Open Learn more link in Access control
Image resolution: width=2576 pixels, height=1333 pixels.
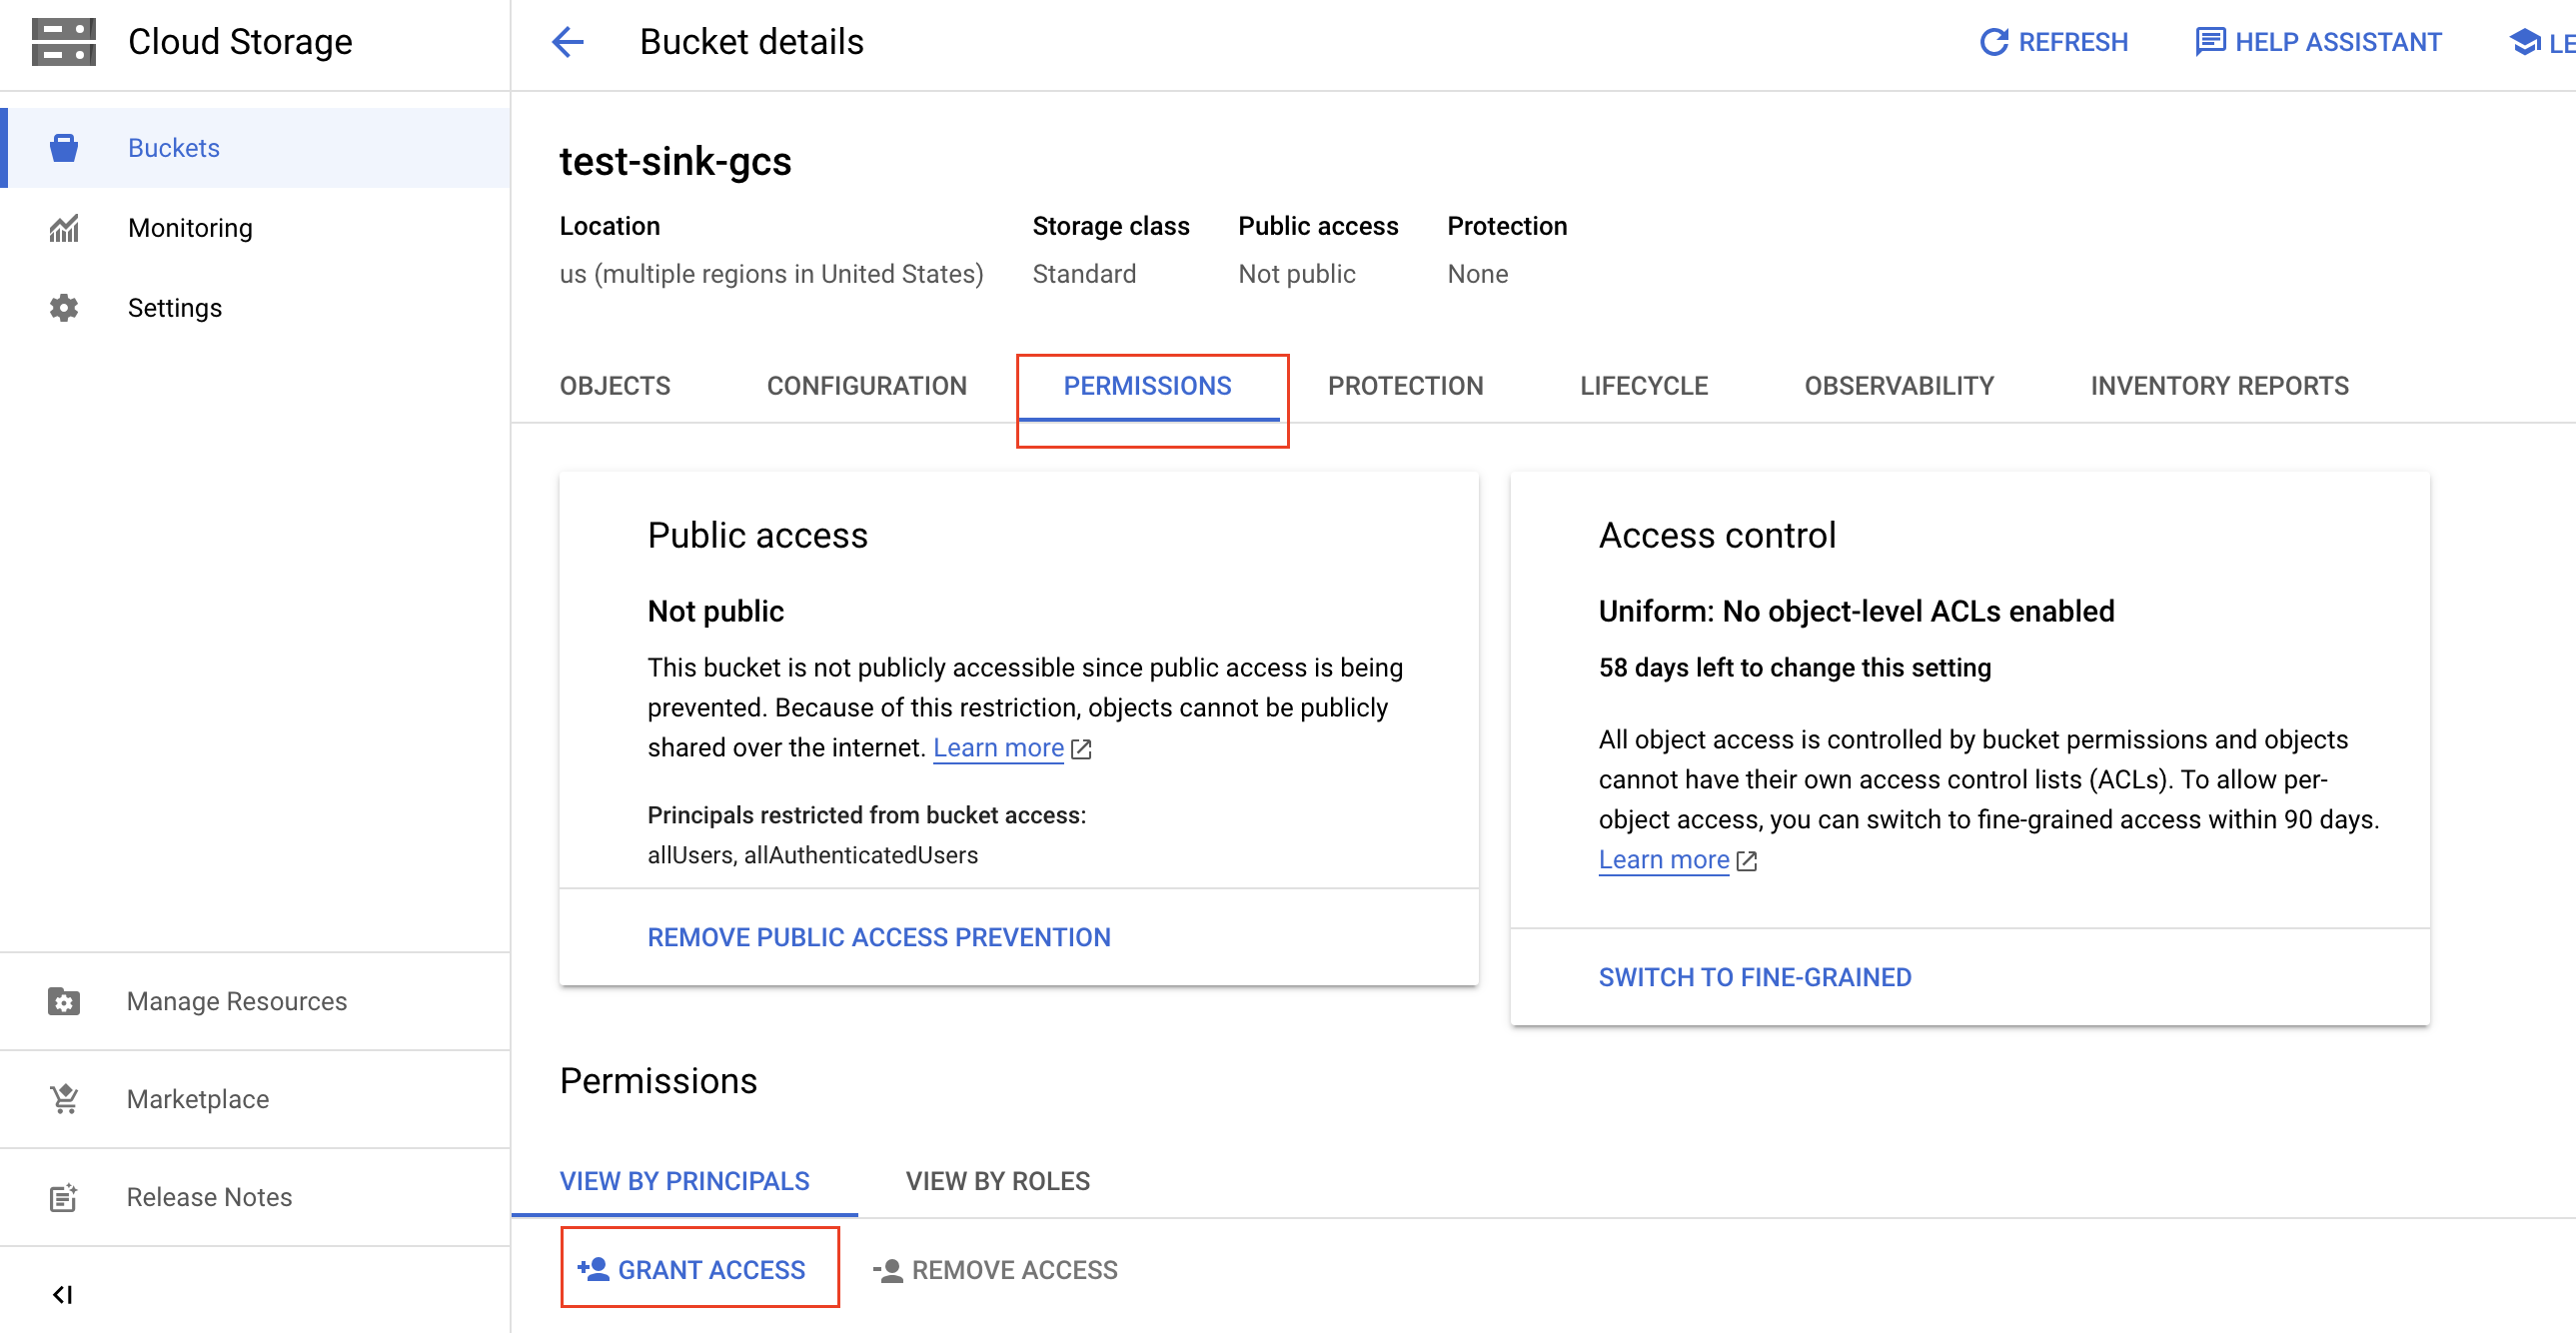[1664, 860]
